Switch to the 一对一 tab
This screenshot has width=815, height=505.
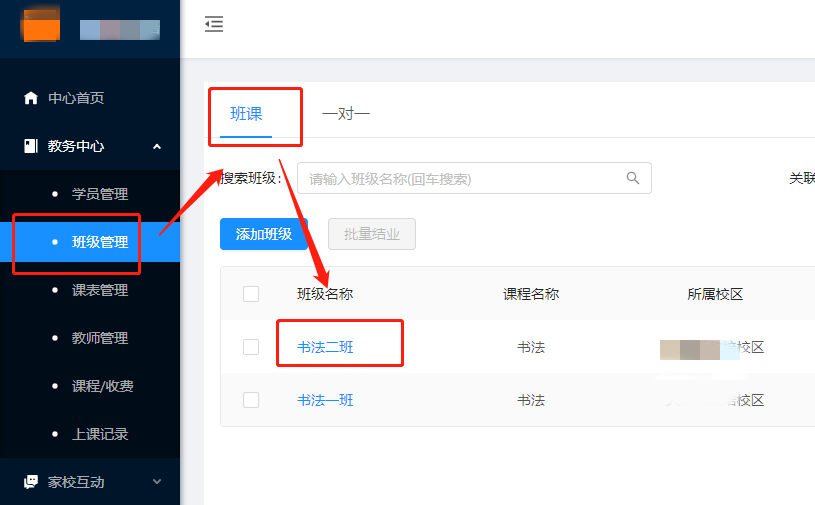pos(346,114)
